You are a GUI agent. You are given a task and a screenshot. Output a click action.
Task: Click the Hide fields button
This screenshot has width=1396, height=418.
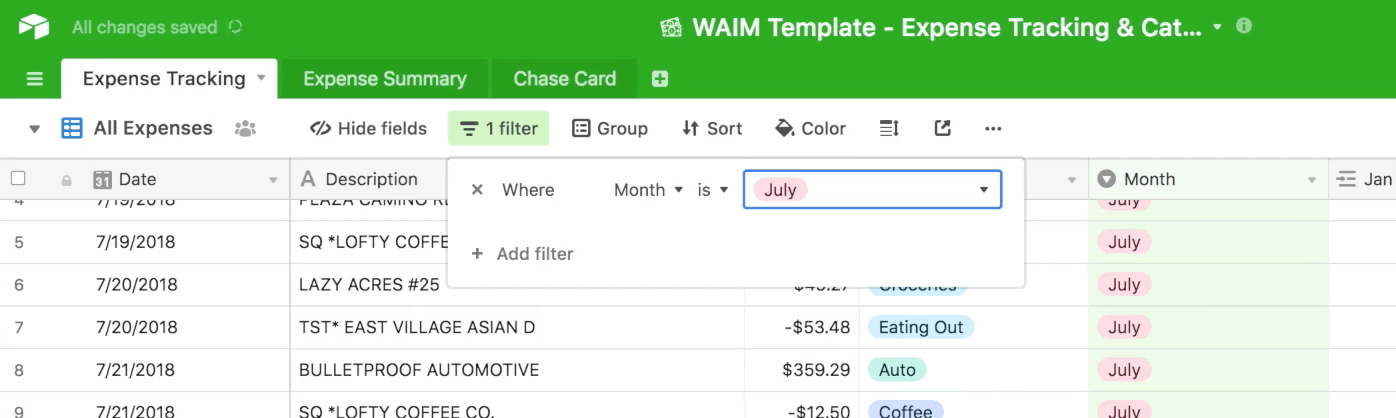[x=368, y=128]
